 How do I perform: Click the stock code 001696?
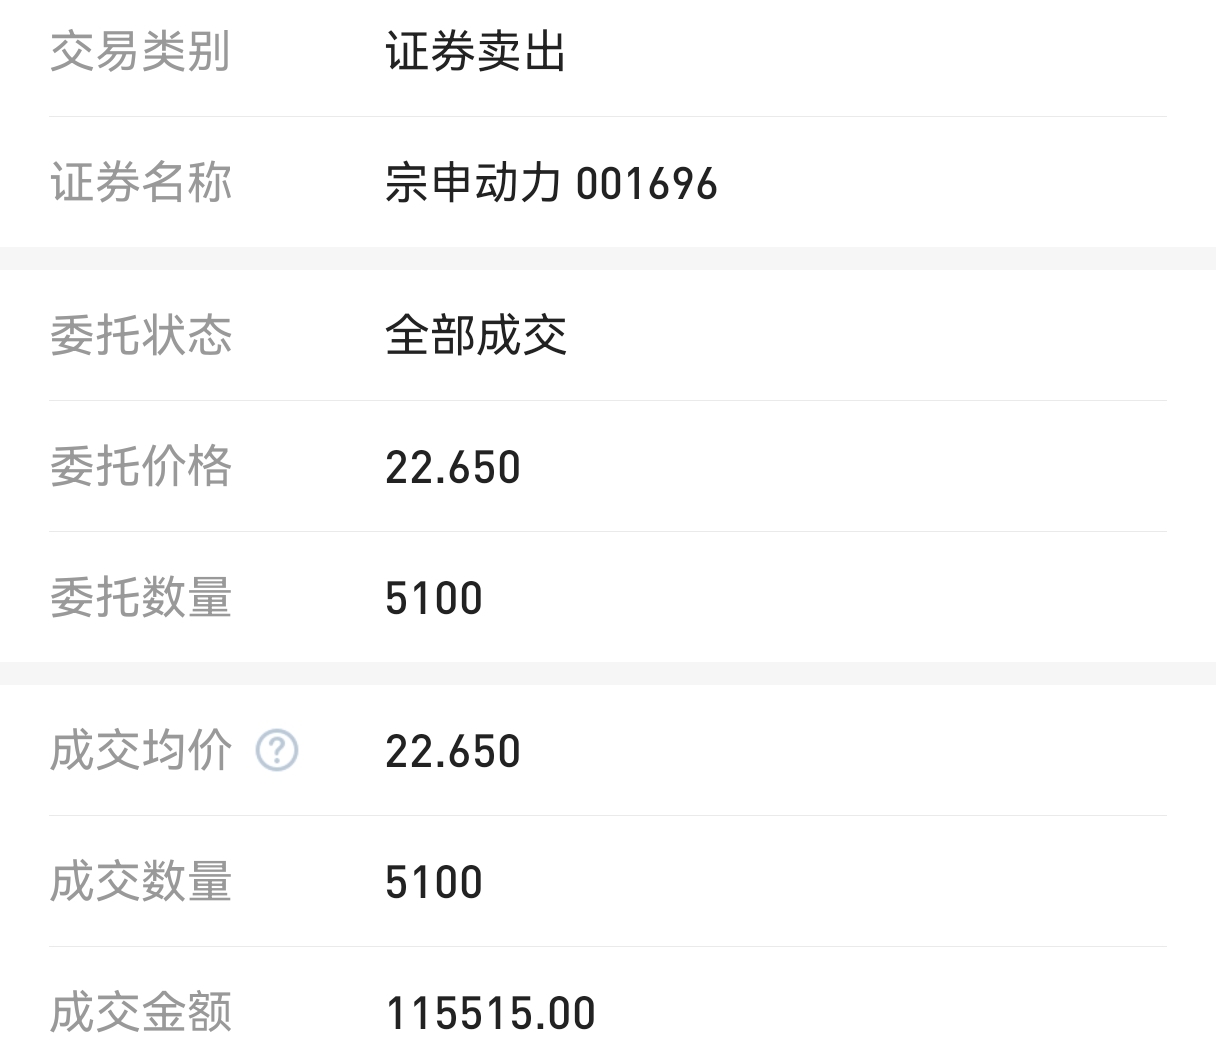click(x=647, y=185)
